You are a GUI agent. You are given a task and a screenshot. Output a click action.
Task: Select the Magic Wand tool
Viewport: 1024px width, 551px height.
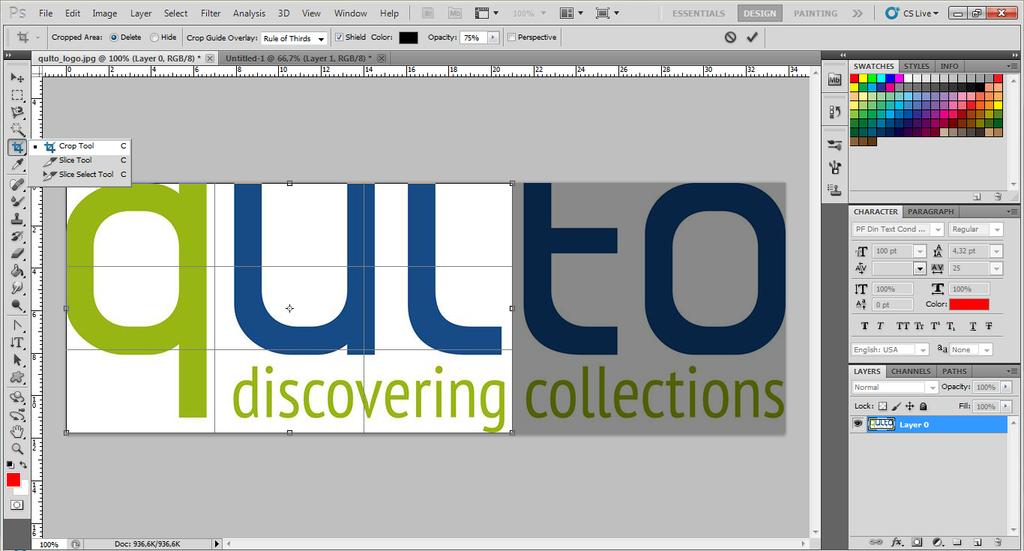click(x=17, y=129)
